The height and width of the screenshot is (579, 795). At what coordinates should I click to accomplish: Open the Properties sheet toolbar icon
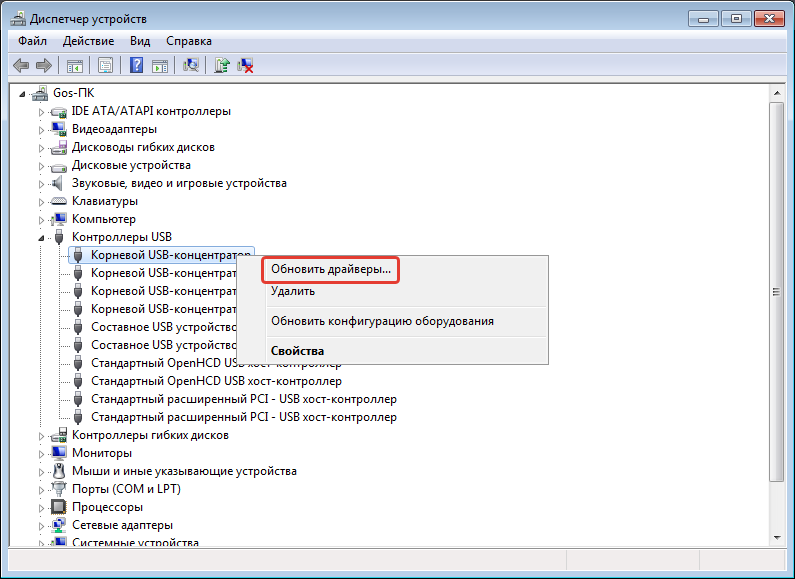click(x=105, y=65)
